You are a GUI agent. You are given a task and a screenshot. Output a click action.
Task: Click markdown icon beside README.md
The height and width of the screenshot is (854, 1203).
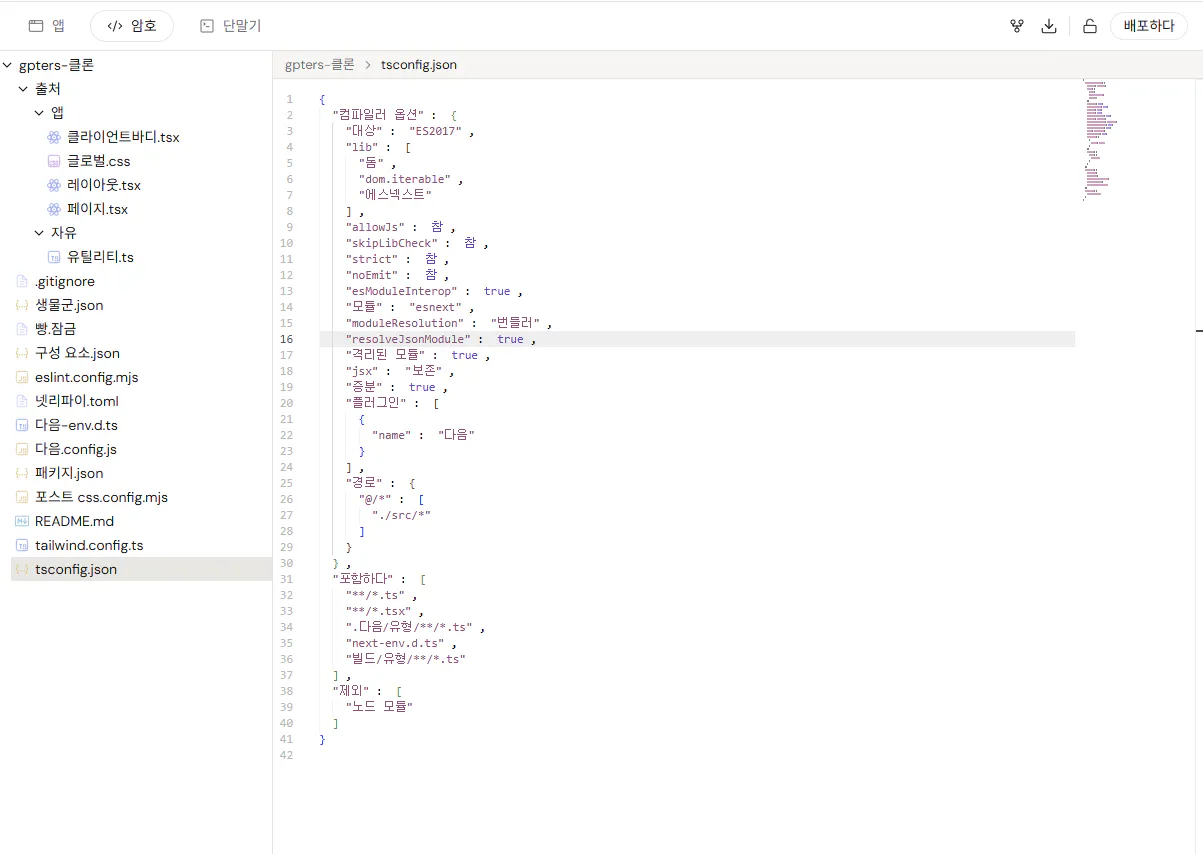22,521
